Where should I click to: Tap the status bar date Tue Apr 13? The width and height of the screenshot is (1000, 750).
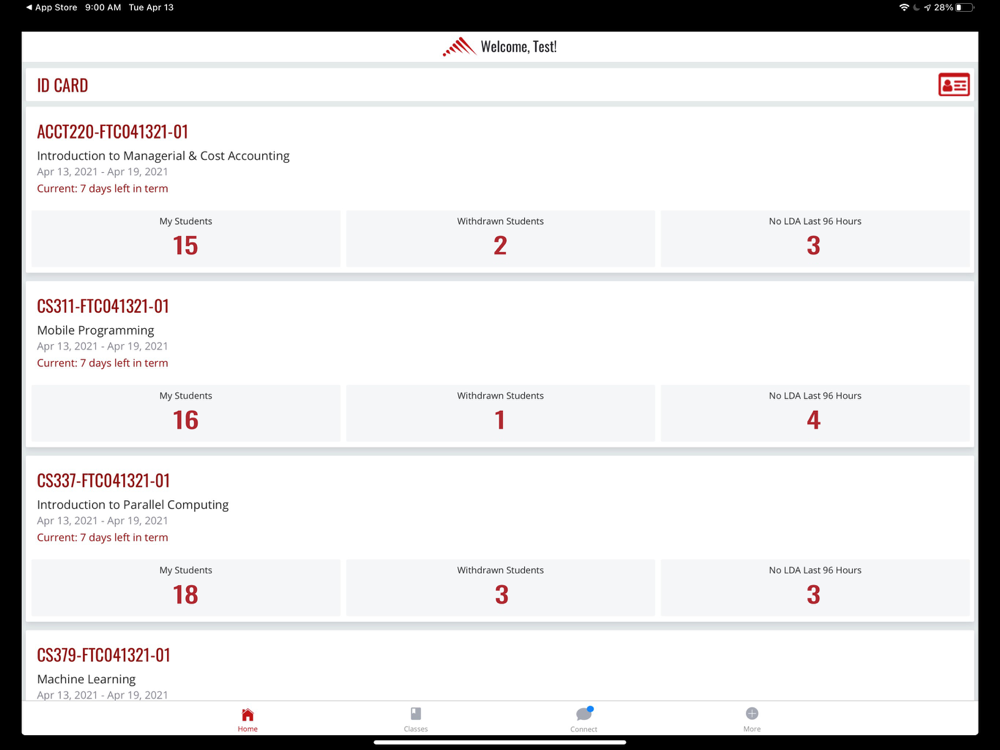pos(151,8)
